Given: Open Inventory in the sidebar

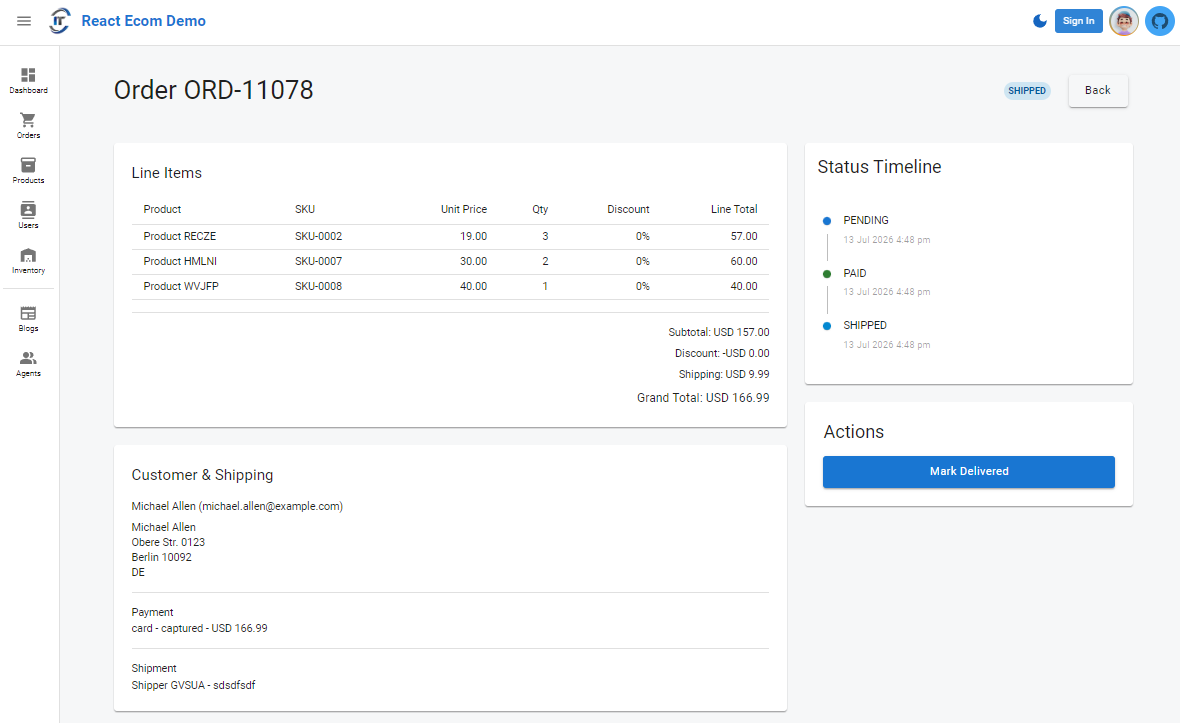Looking at the screenshot, I should point(29,261).
